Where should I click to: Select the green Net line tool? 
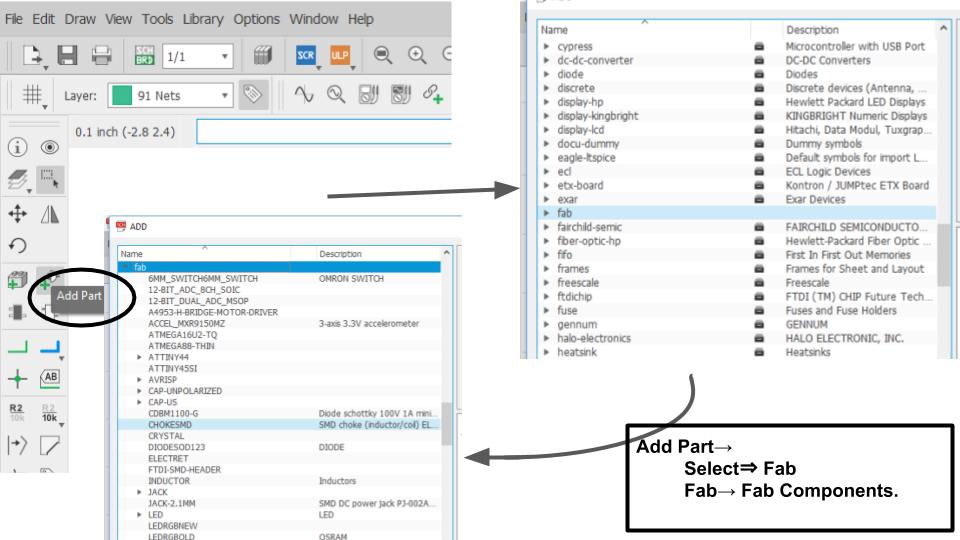click(17, 348)
